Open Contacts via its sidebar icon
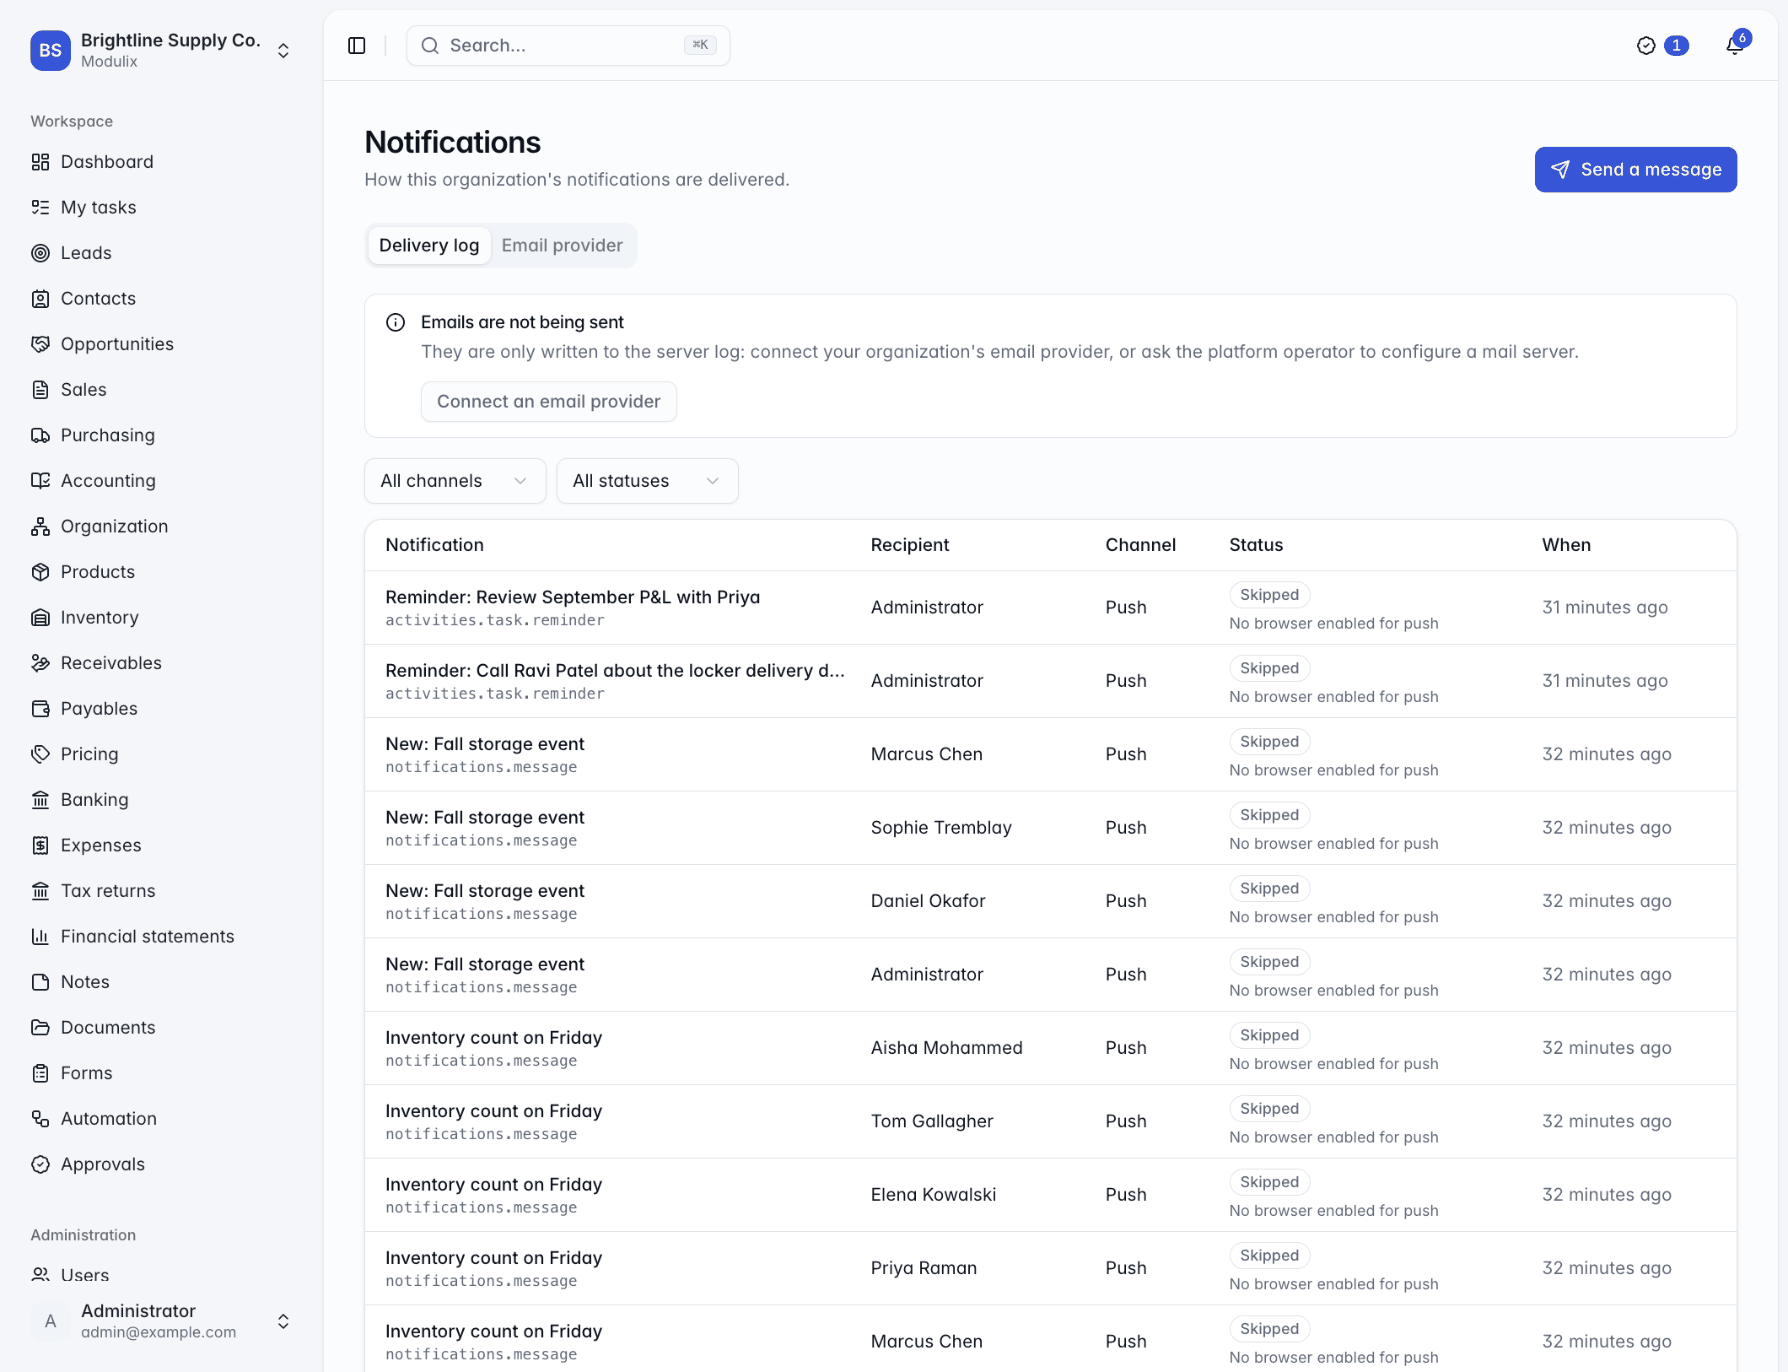The image size is (1788, 1372). (x=40, y=298)
